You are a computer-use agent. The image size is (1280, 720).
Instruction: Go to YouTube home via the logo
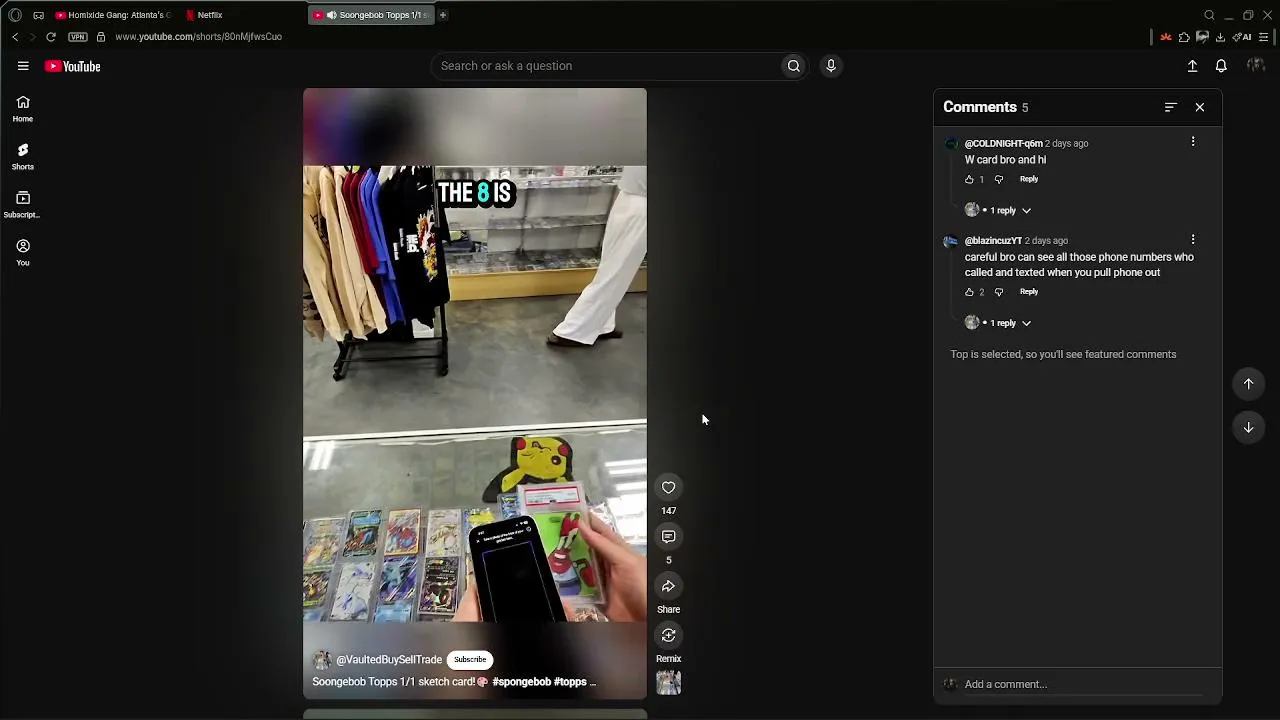pyautogui.click(x=73, y=66)
